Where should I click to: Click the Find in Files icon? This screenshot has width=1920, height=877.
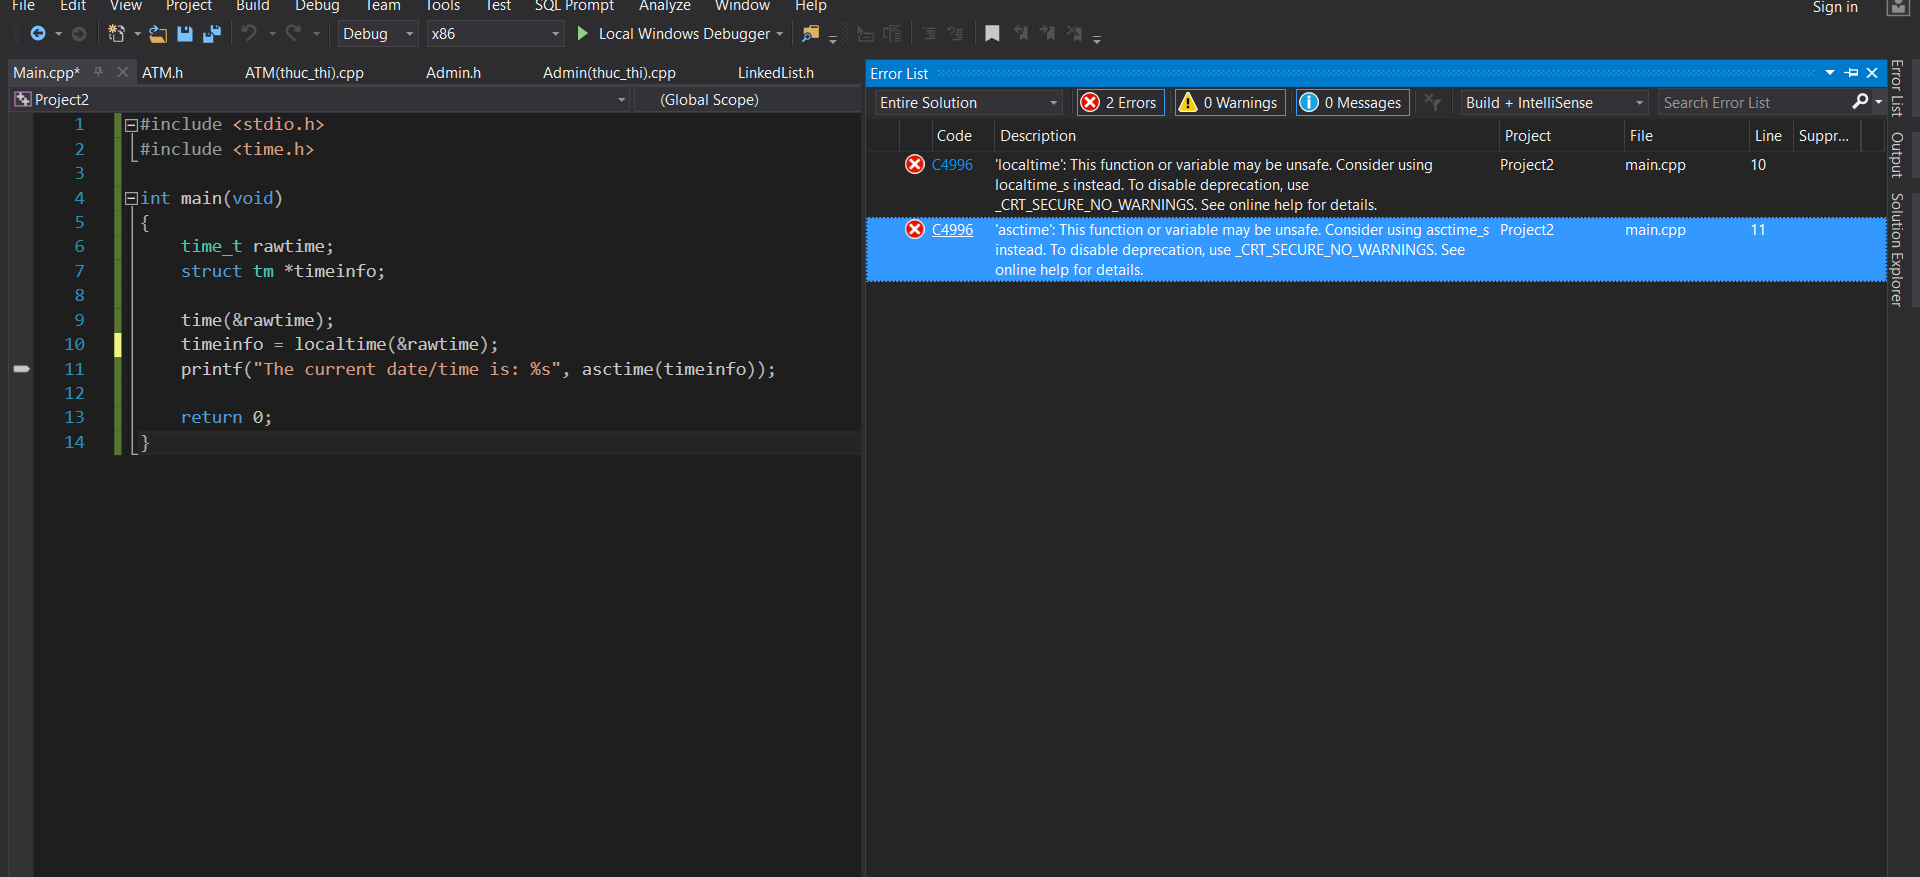coord(810,34)
